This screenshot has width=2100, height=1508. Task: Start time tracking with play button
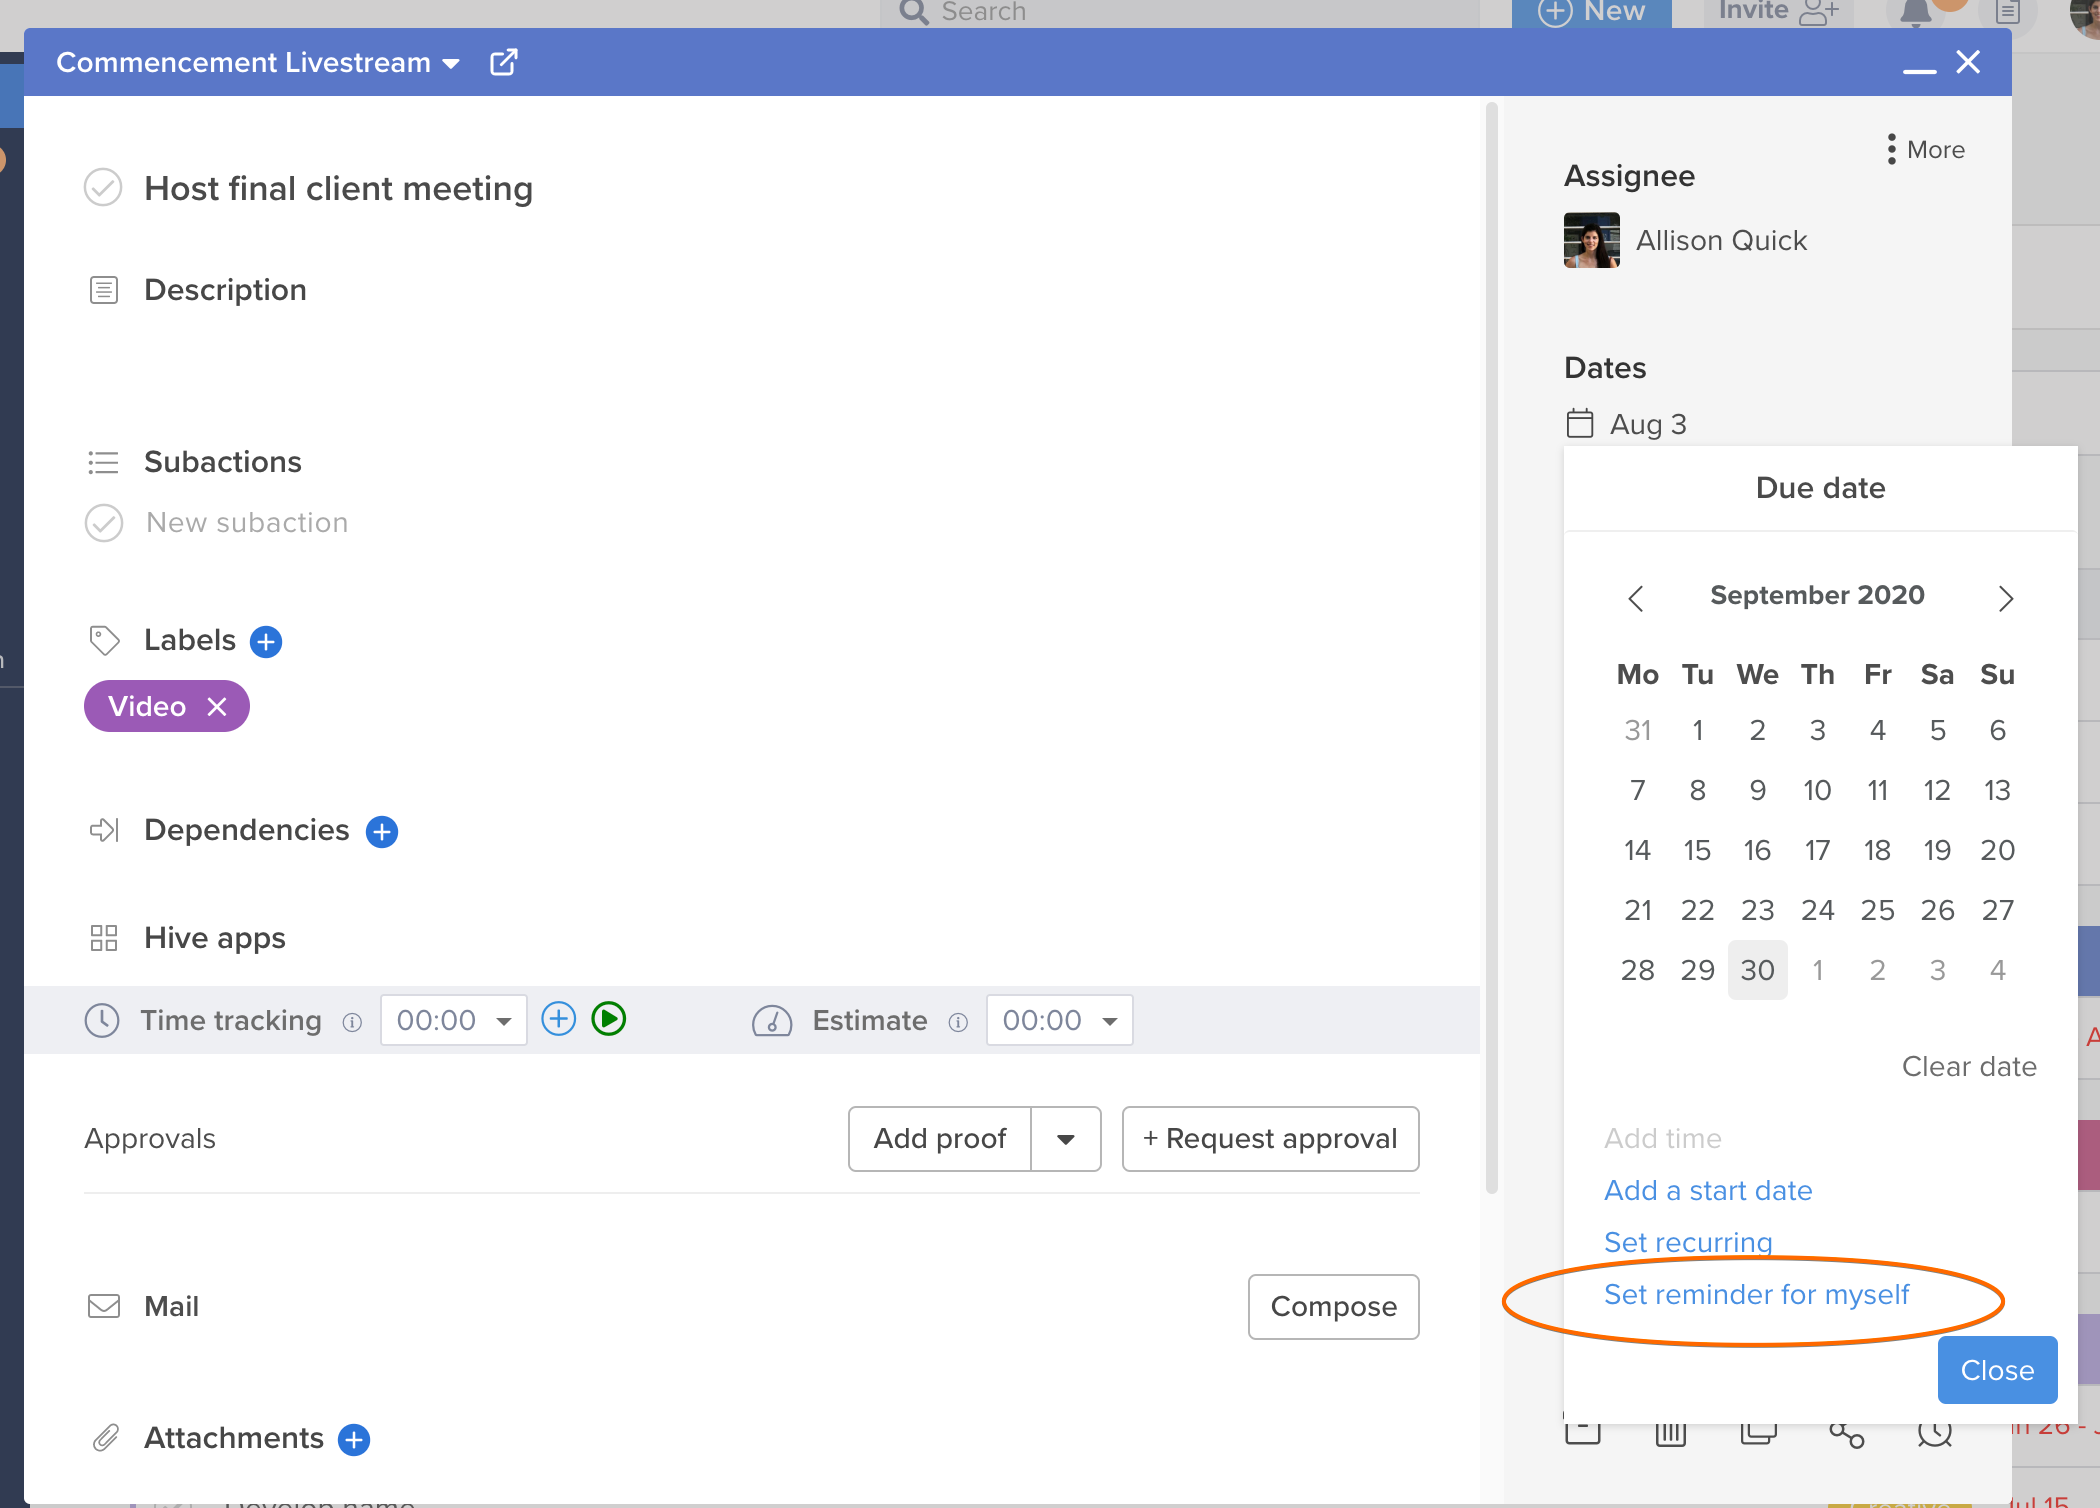pos(608,1021)
